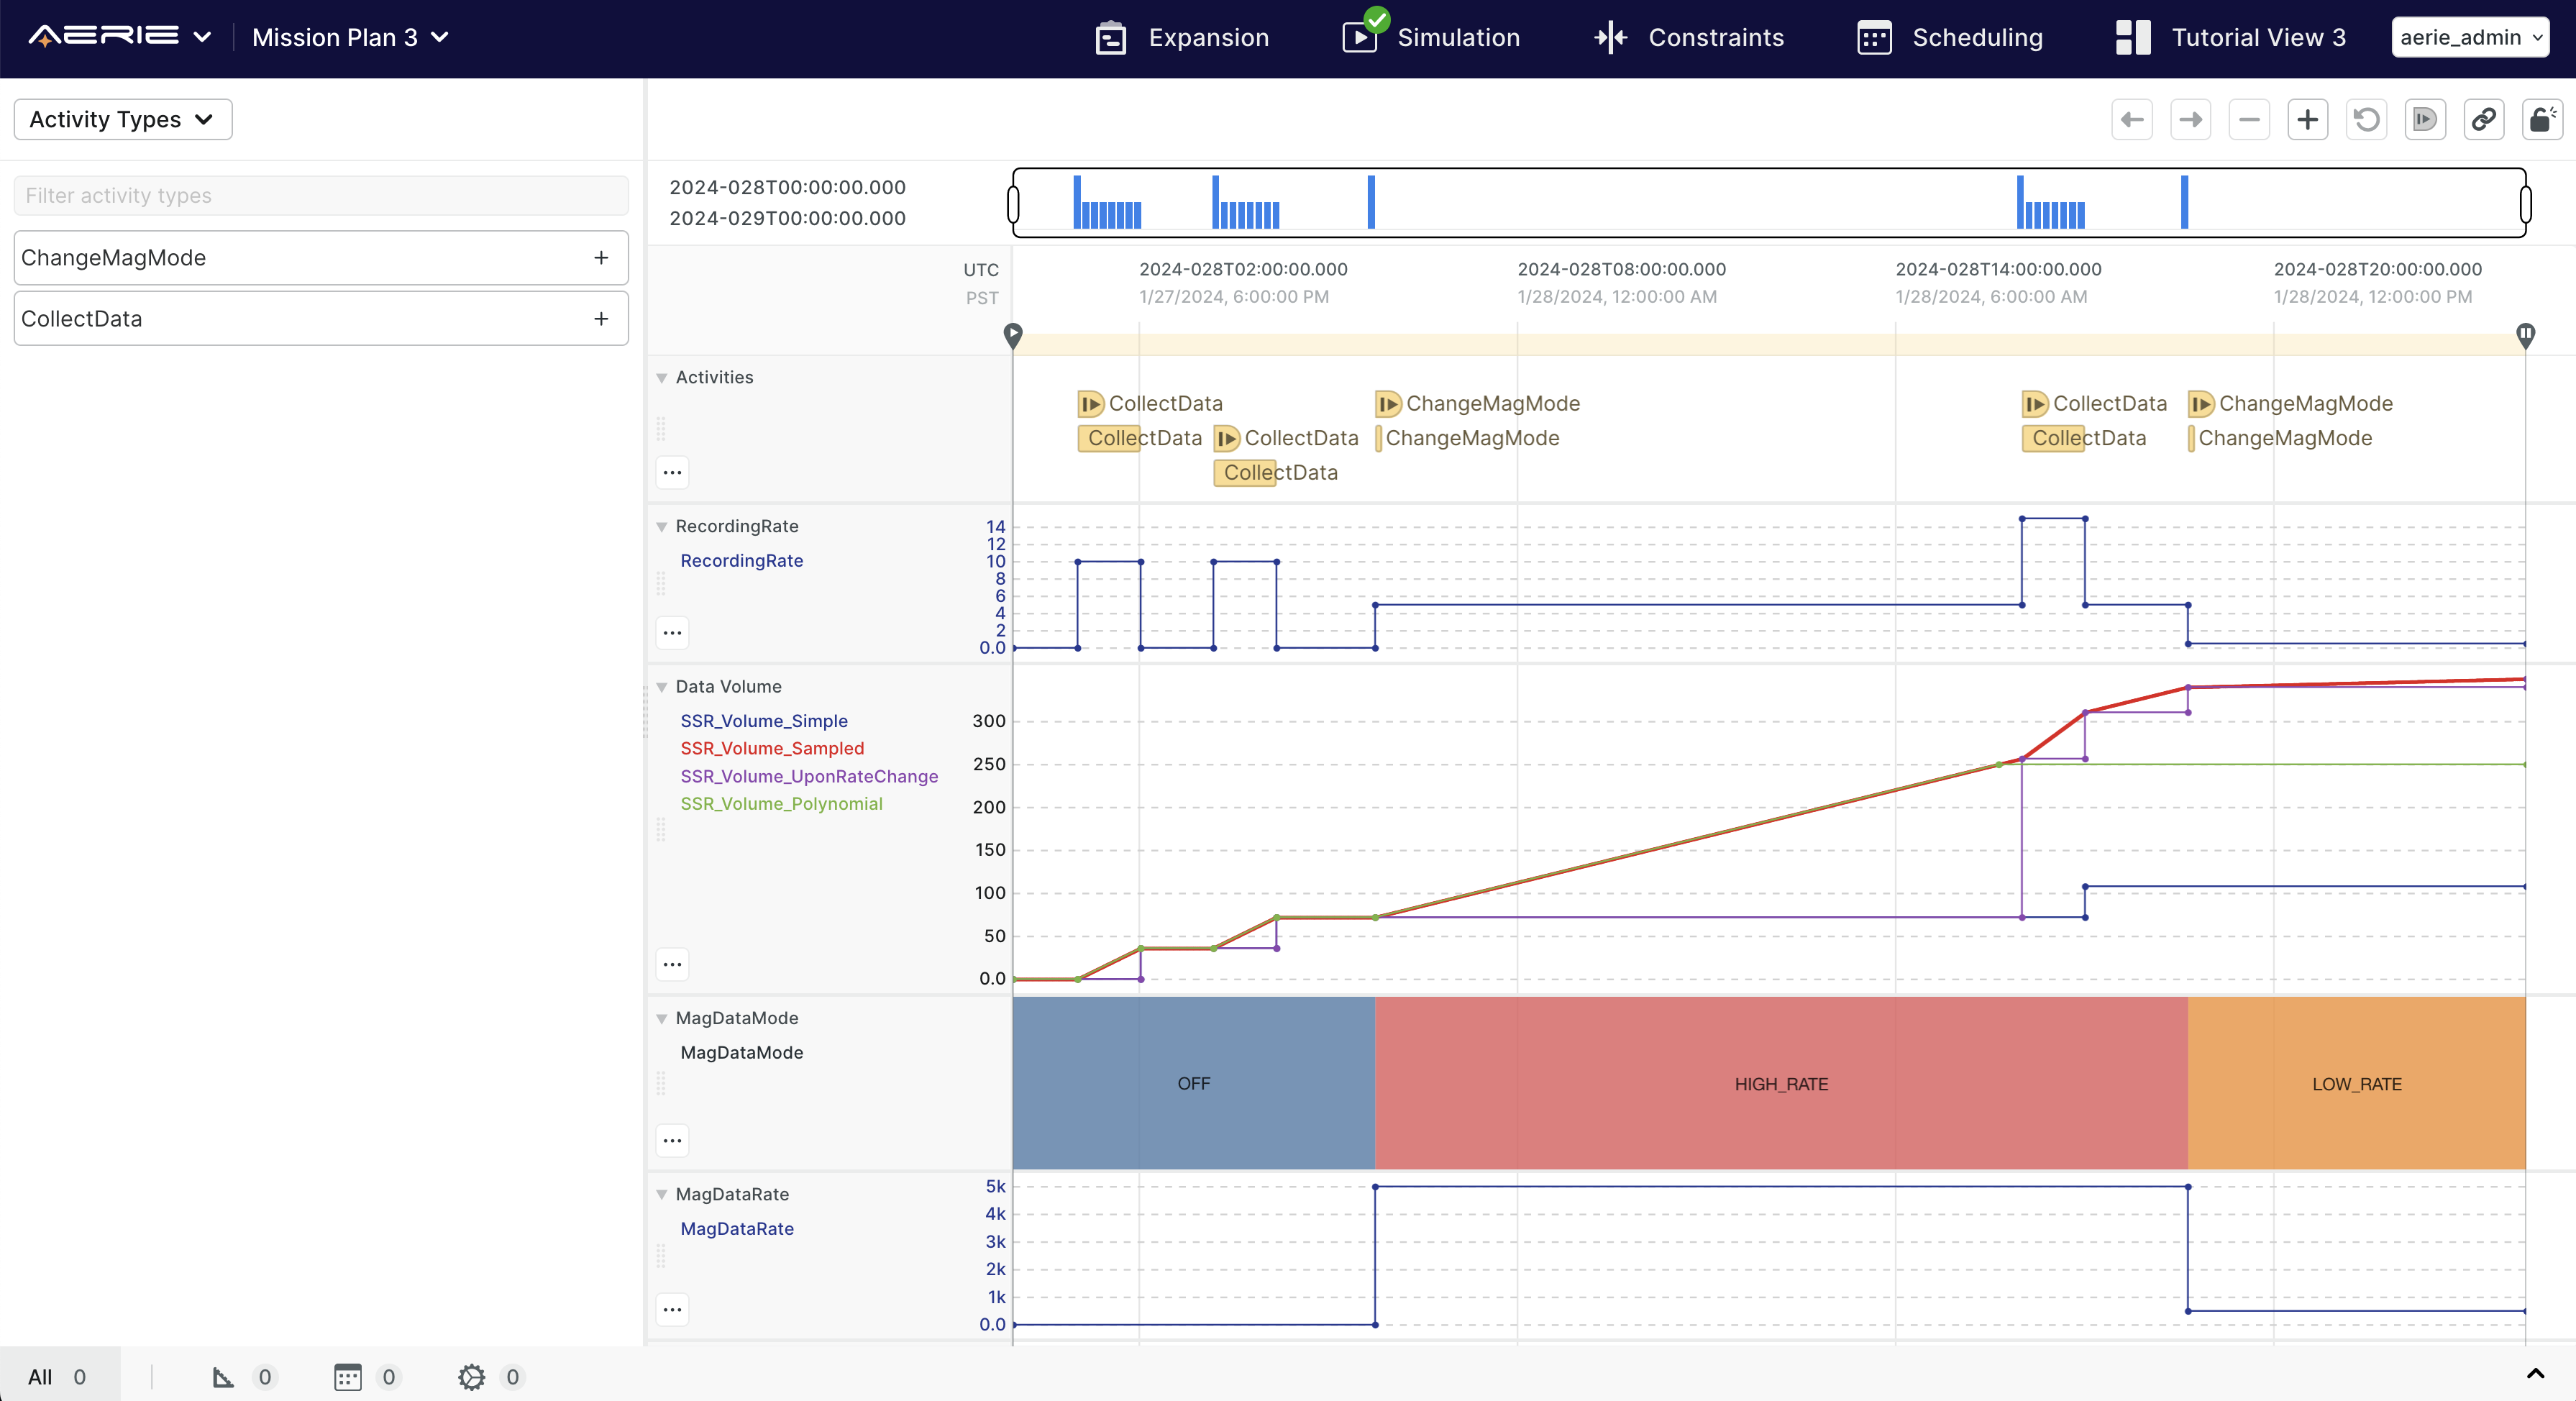Open the RecordingRate row options menu
Viewport: 2576px width, 1401px height.
(672, 633)
